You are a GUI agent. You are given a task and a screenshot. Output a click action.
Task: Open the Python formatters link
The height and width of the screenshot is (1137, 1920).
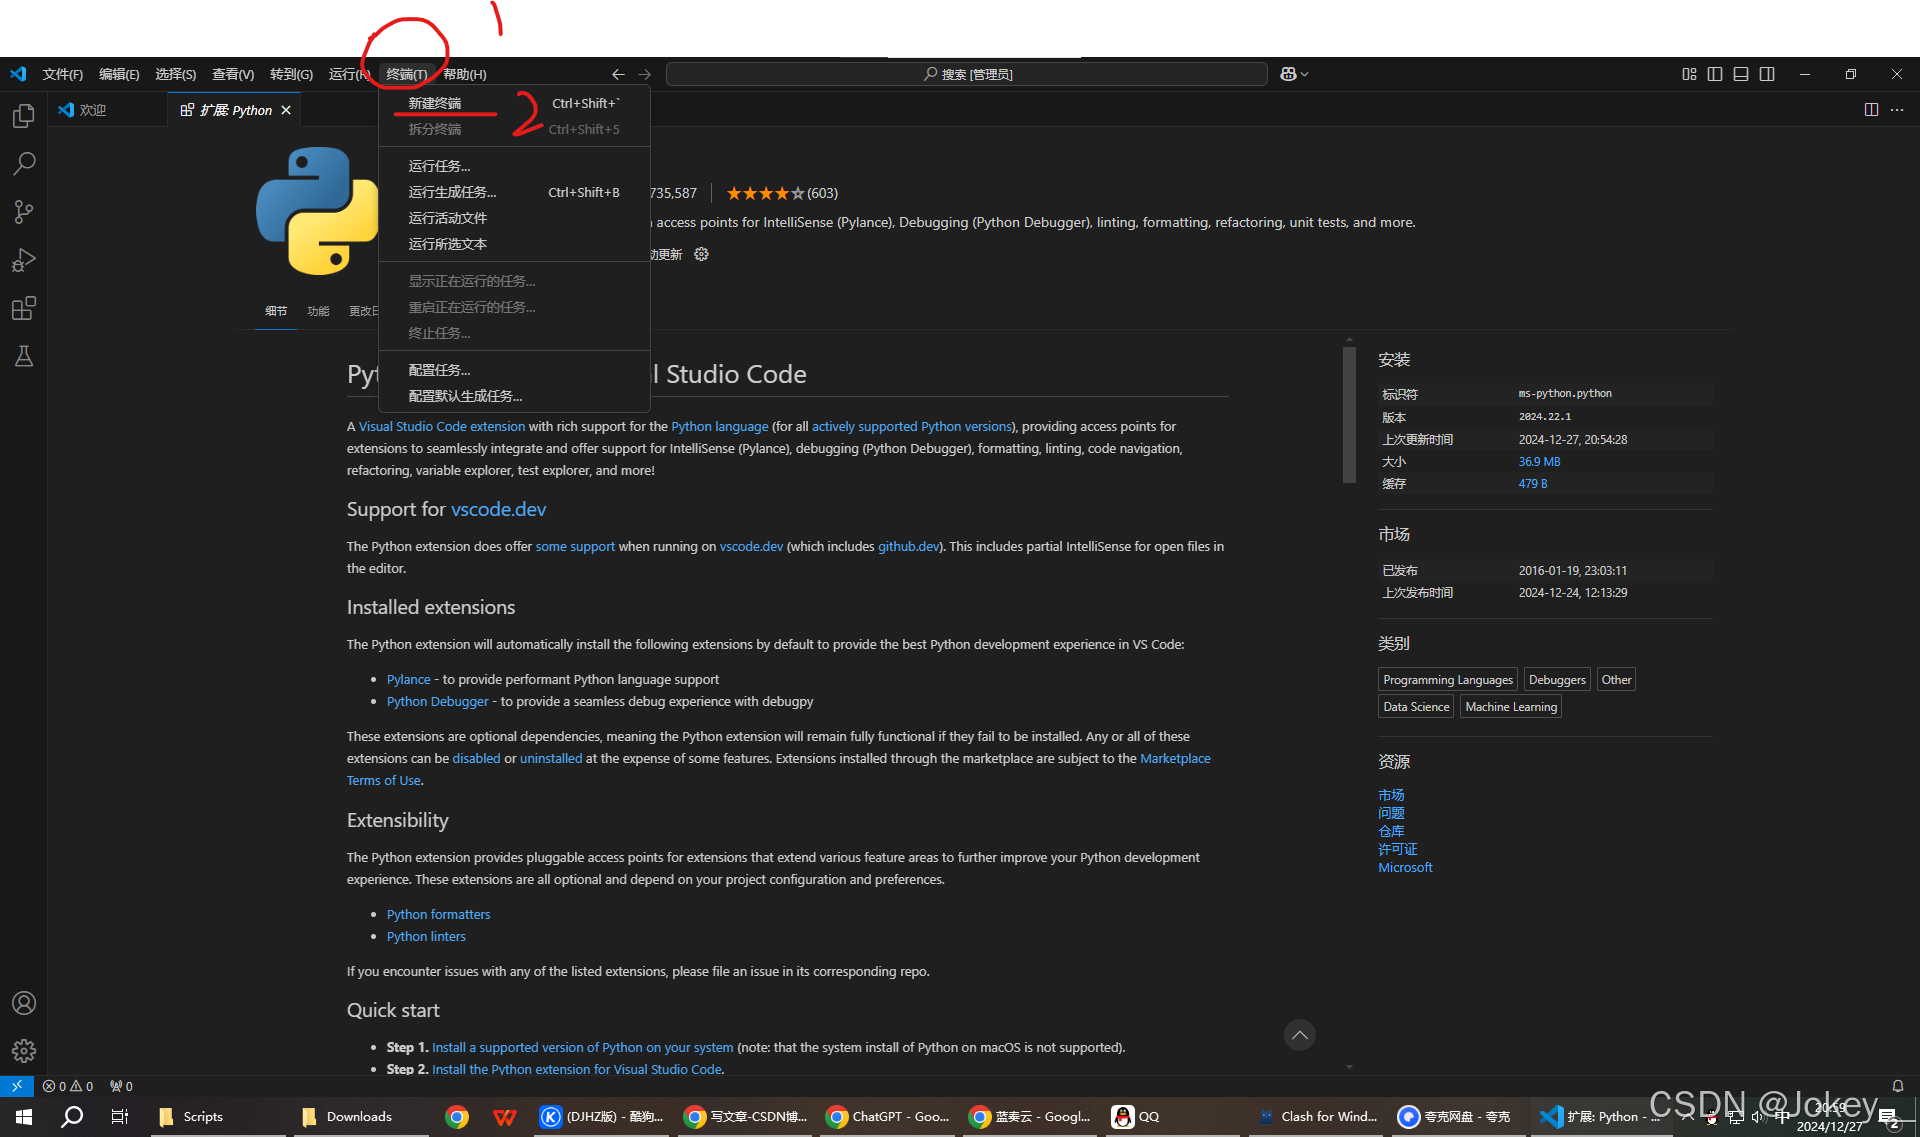pos(438,914)
